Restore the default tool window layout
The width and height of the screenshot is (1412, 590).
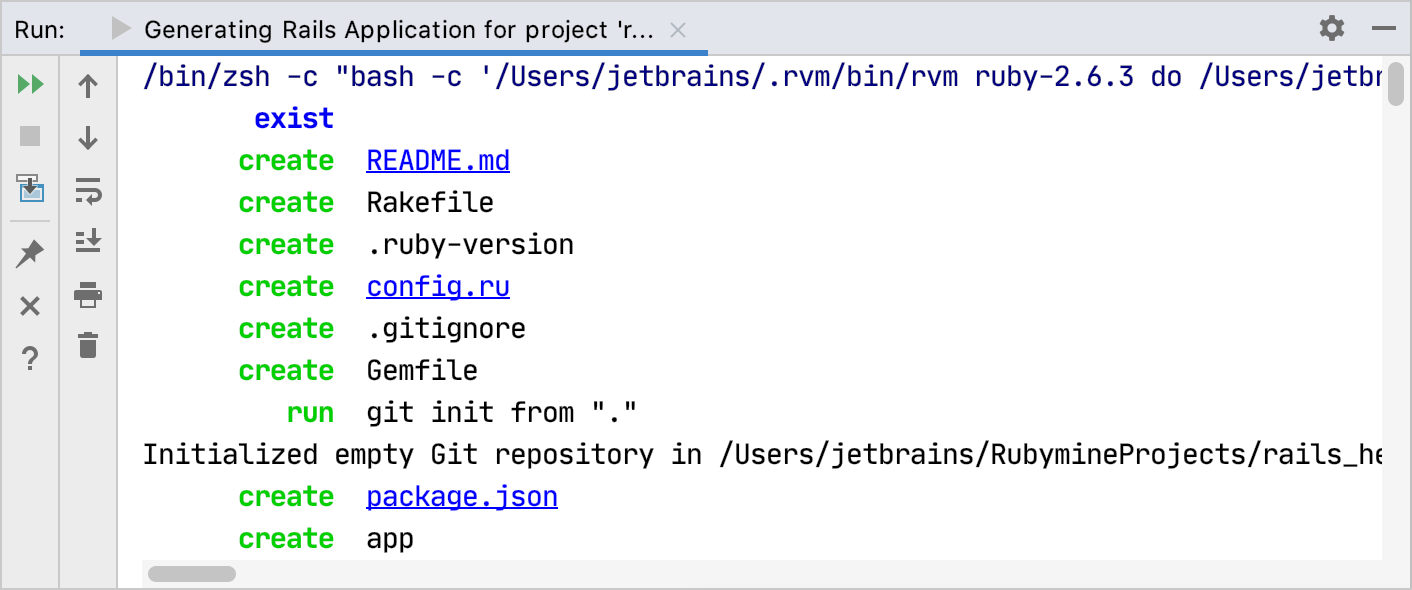(30, 190)
